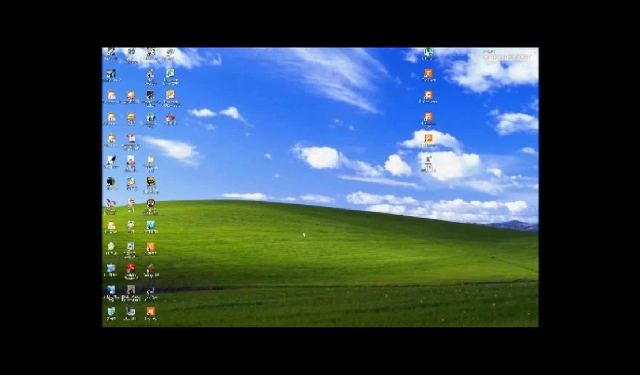This screenshot has height=375, width=640.
Task: Click the round red-and-black desktop icon
Action: (151, 203)
